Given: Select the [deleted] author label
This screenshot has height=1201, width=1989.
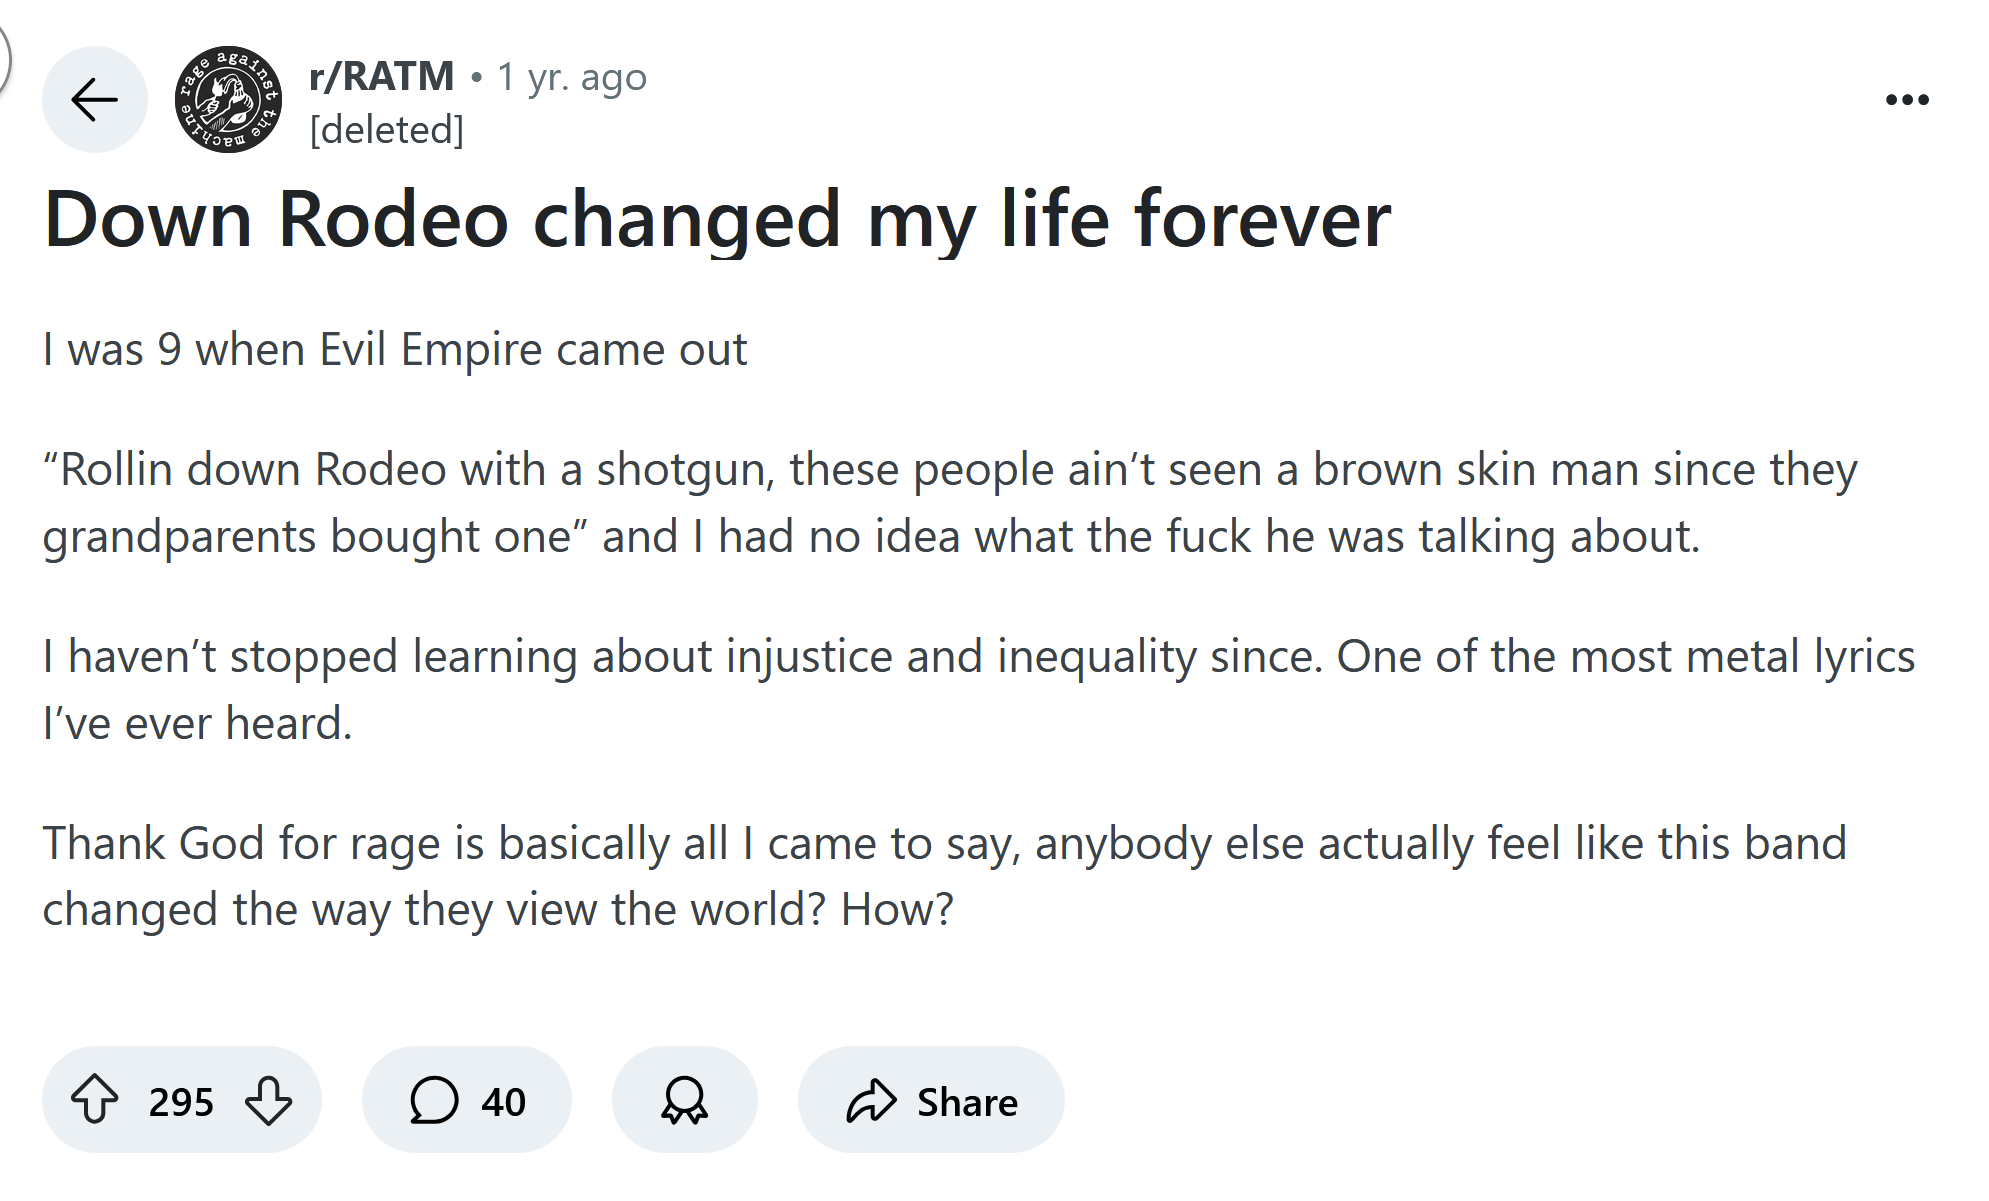Looking at the screenshot, I should tap(387, 129).
